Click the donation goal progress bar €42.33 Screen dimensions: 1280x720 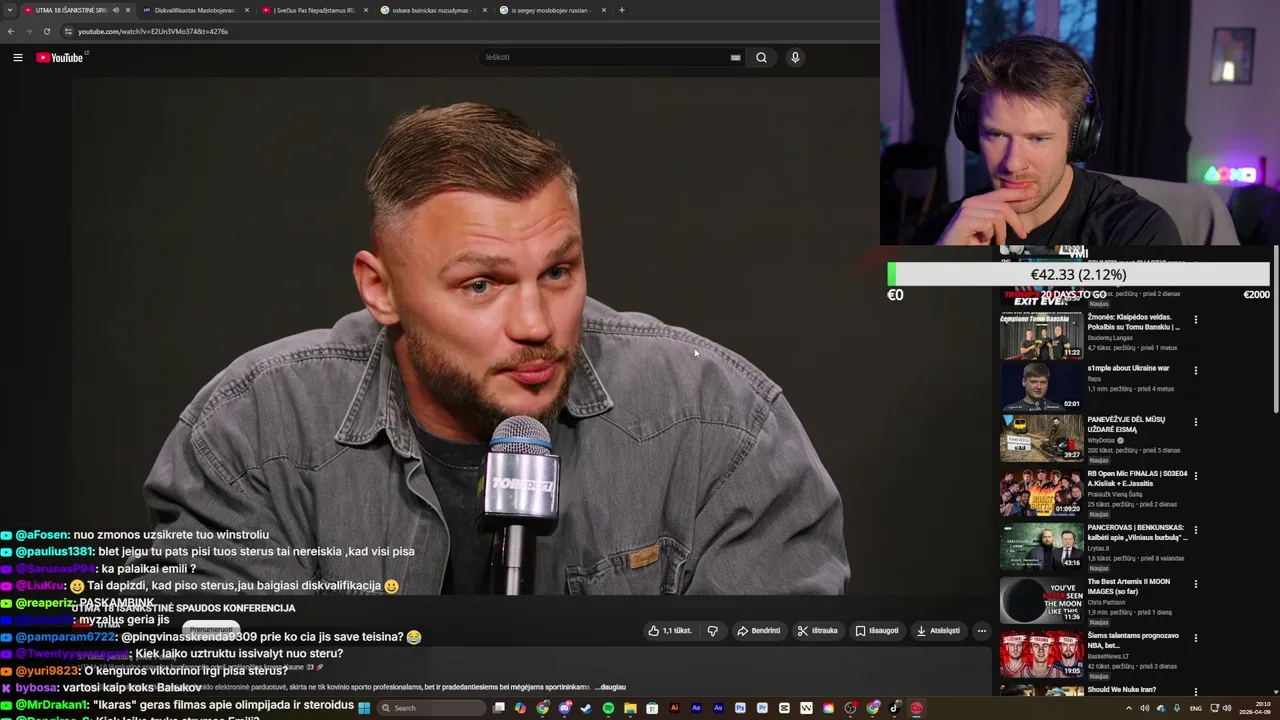(1078, 274)
